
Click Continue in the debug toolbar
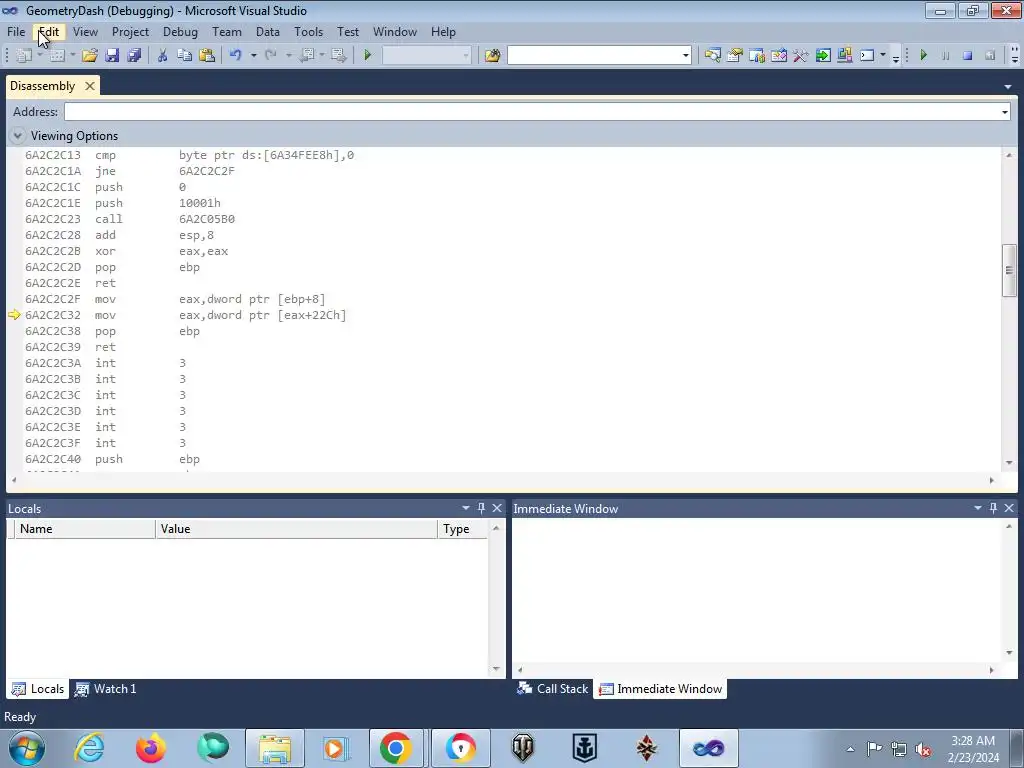click(923, 56)
